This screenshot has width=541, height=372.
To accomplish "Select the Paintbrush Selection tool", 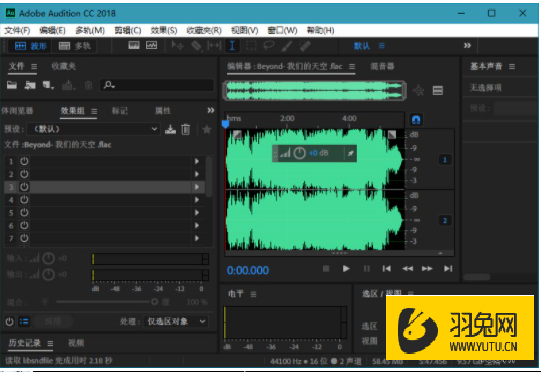I will tap(287, 46).
